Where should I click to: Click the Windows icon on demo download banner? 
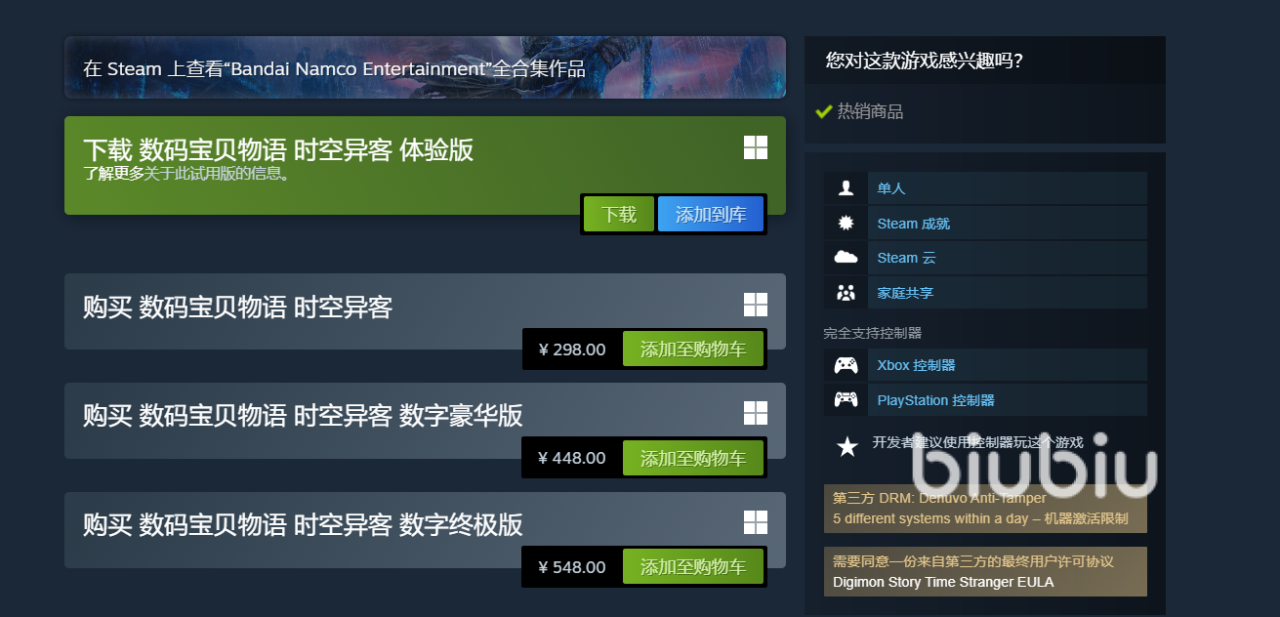755,148
